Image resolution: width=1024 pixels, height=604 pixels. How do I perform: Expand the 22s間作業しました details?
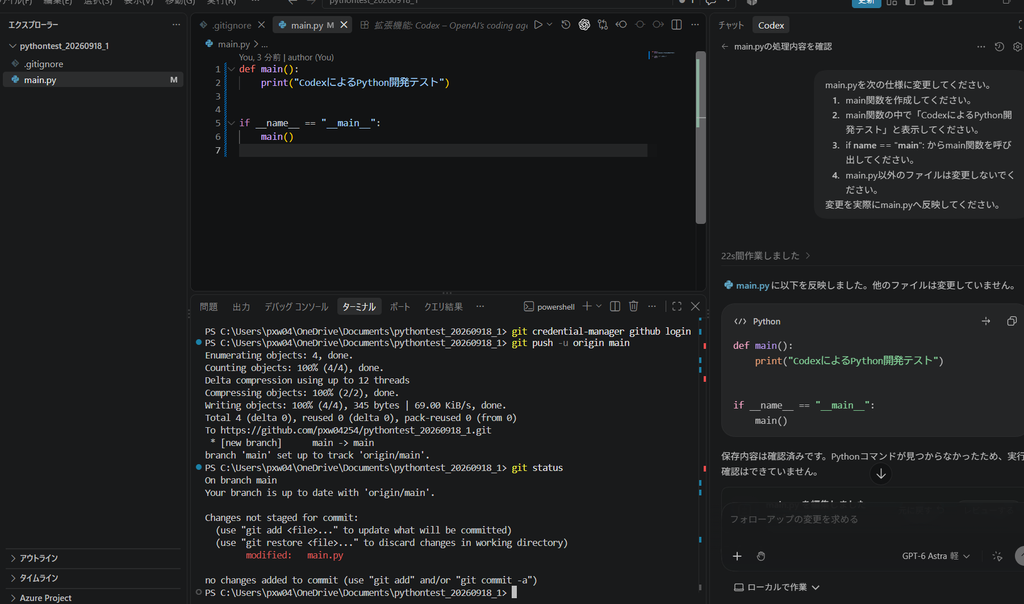point(765,256)
